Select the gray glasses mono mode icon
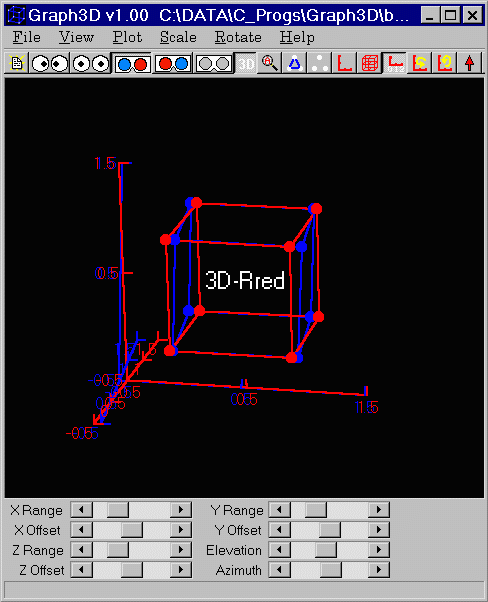 (x=214, y=63)
